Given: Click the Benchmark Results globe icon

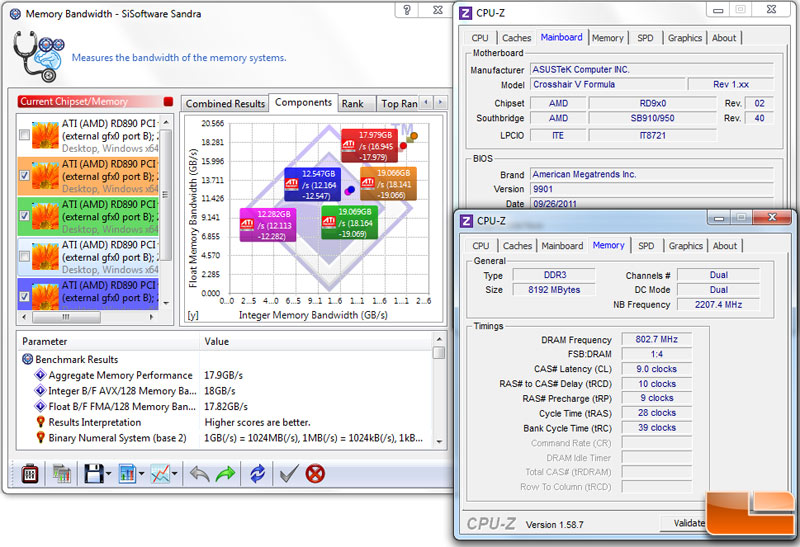Looking at the screenshot, I should (x=28, y=359).
